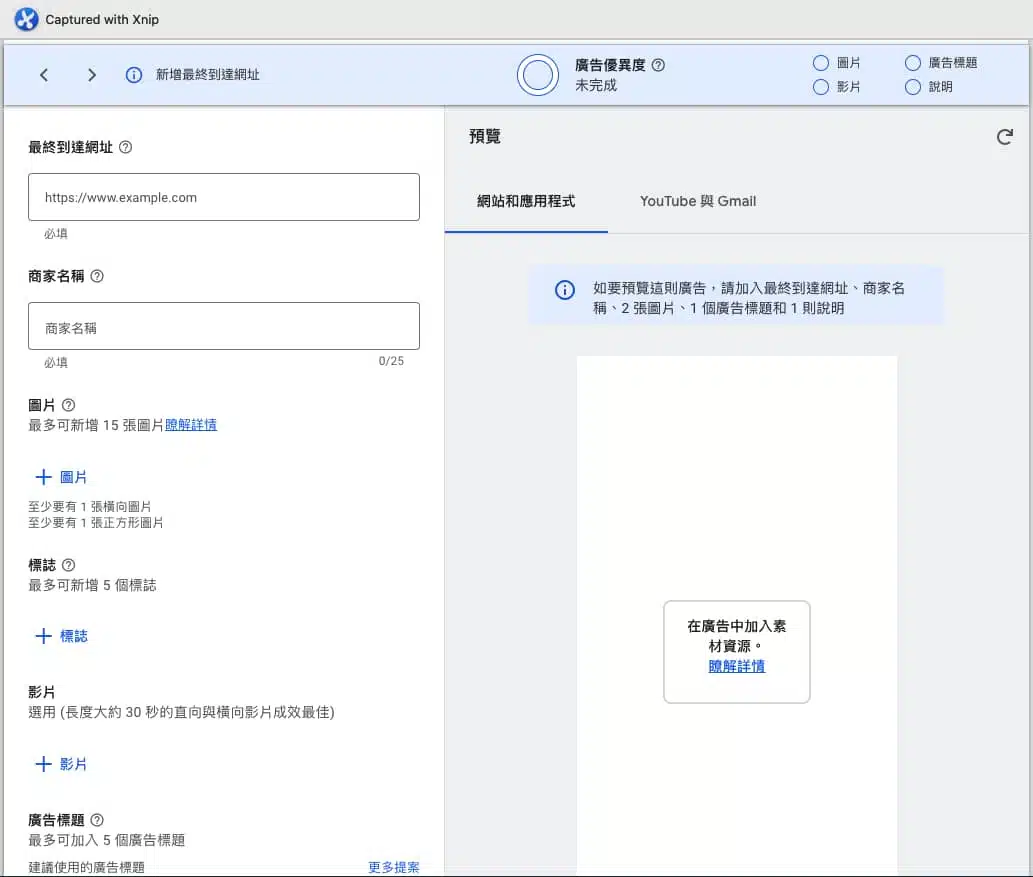Add a logo with + 標誌 button
Image resolution: width=1033 pixels, height=877 pixels.
61,636
